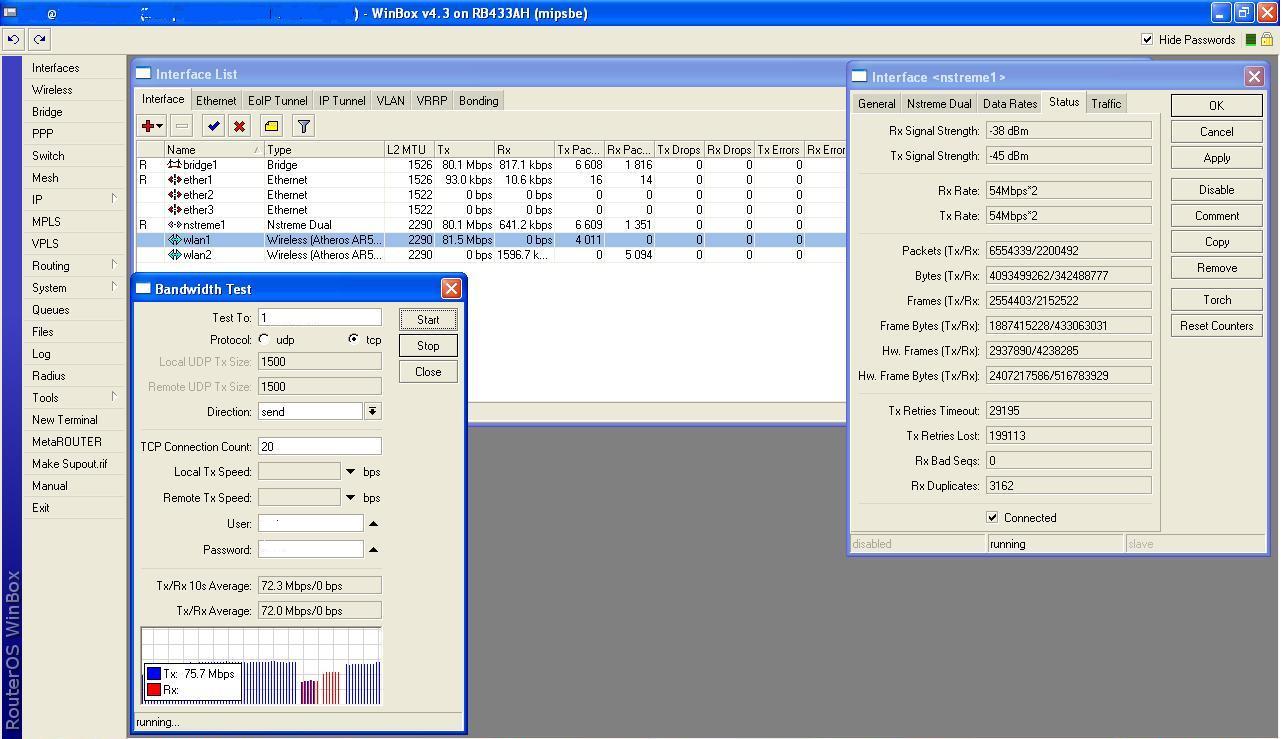Close the Bandwidth Test window
Viewport: 1282px width, 739px height.
(x=451, y=289)
